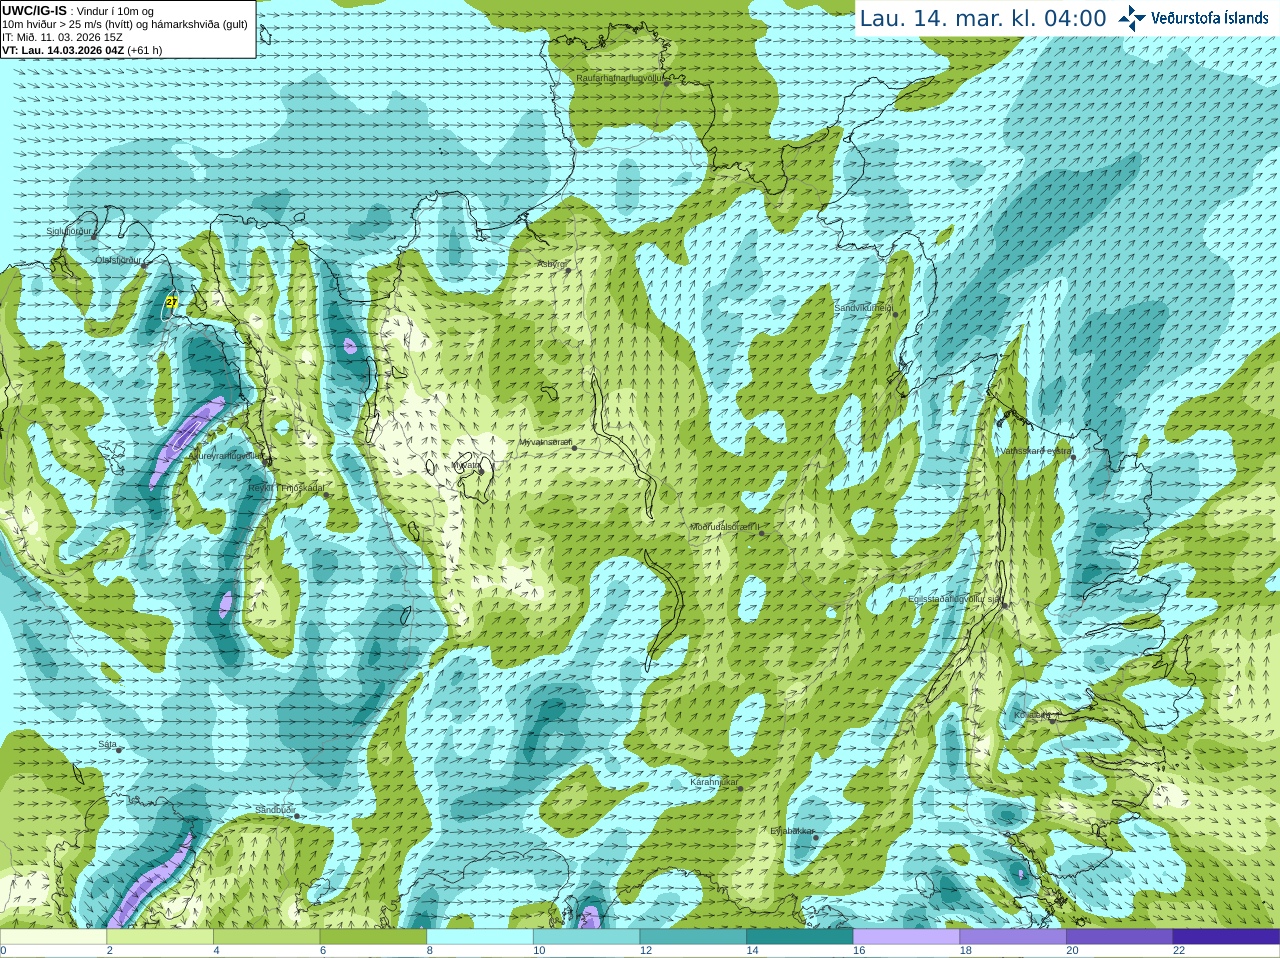Image resolution: width=1280 pixels, height=958 pixels.
Task: Click the 'Eyjabakkar' label text
Action: [x=793, y=831]
